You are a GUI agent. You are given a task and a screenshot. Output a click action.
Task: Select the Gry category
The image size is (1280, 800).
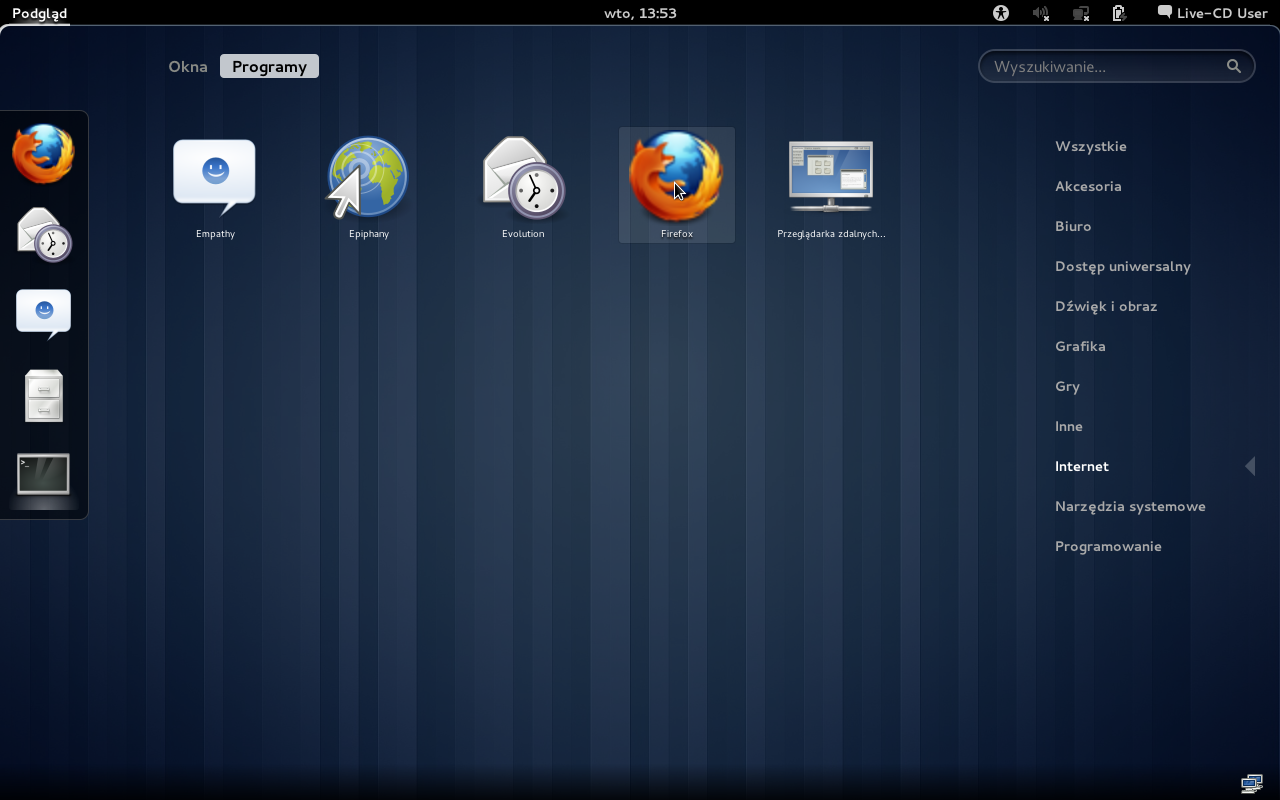click(1067, 386)
